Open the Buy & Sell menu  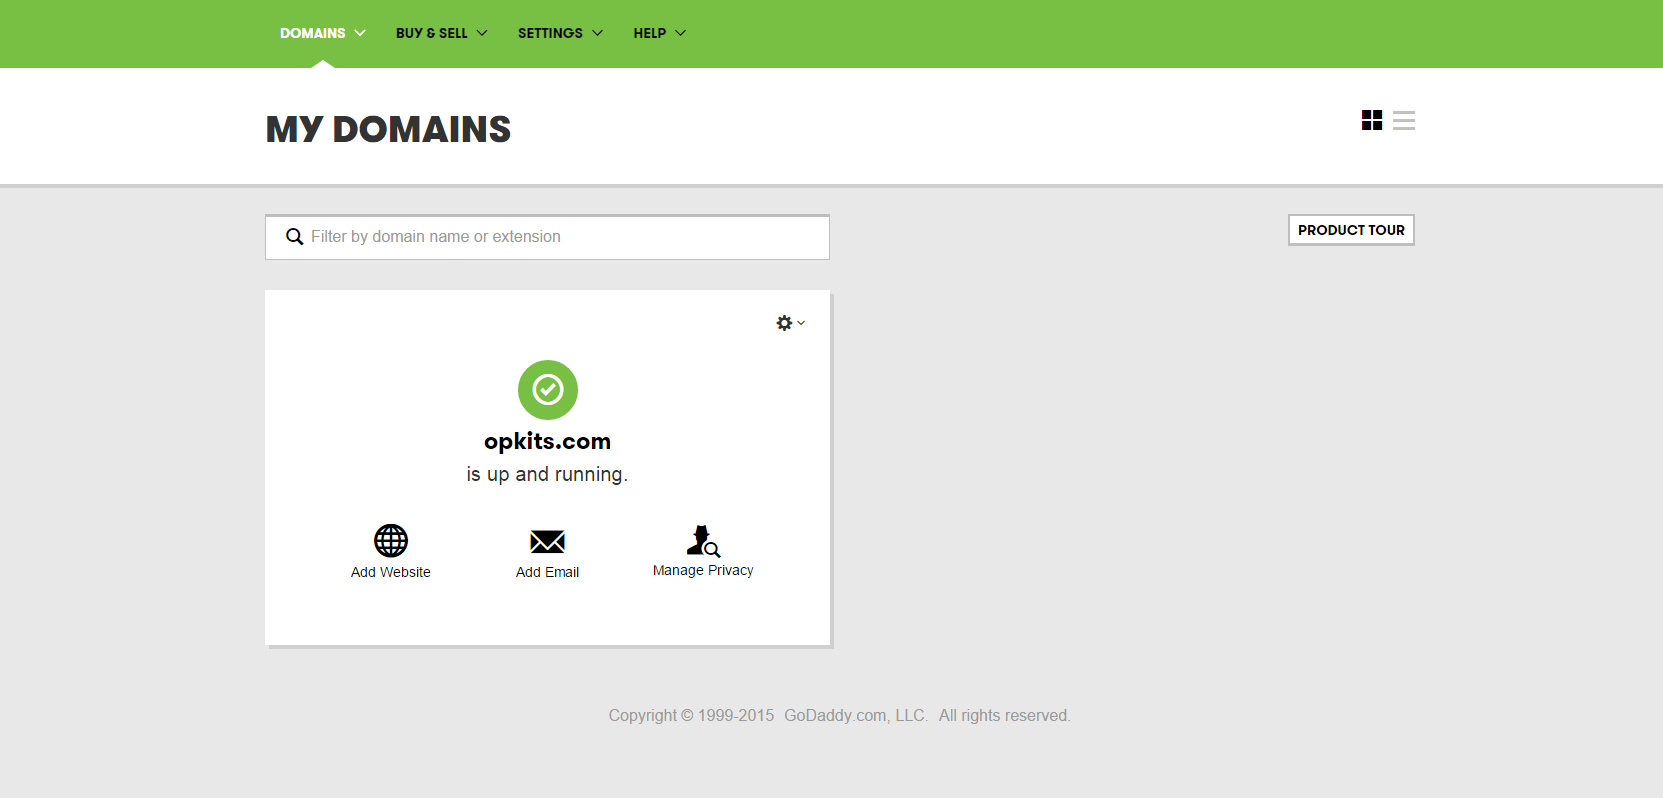[442, 33]
